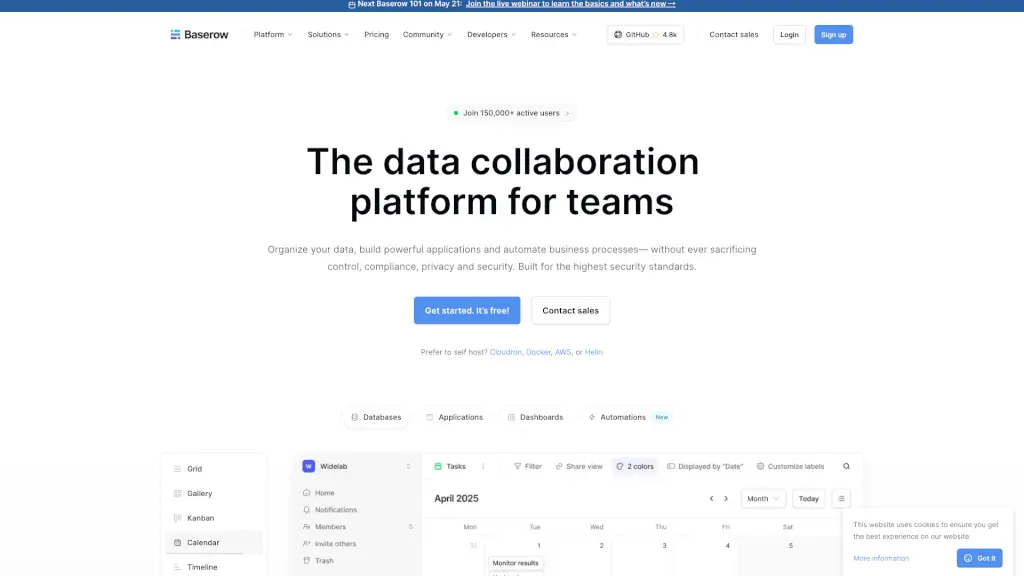Go to next month arrow
This screenshot has width=1024, height=576.
tap(726, 499)
